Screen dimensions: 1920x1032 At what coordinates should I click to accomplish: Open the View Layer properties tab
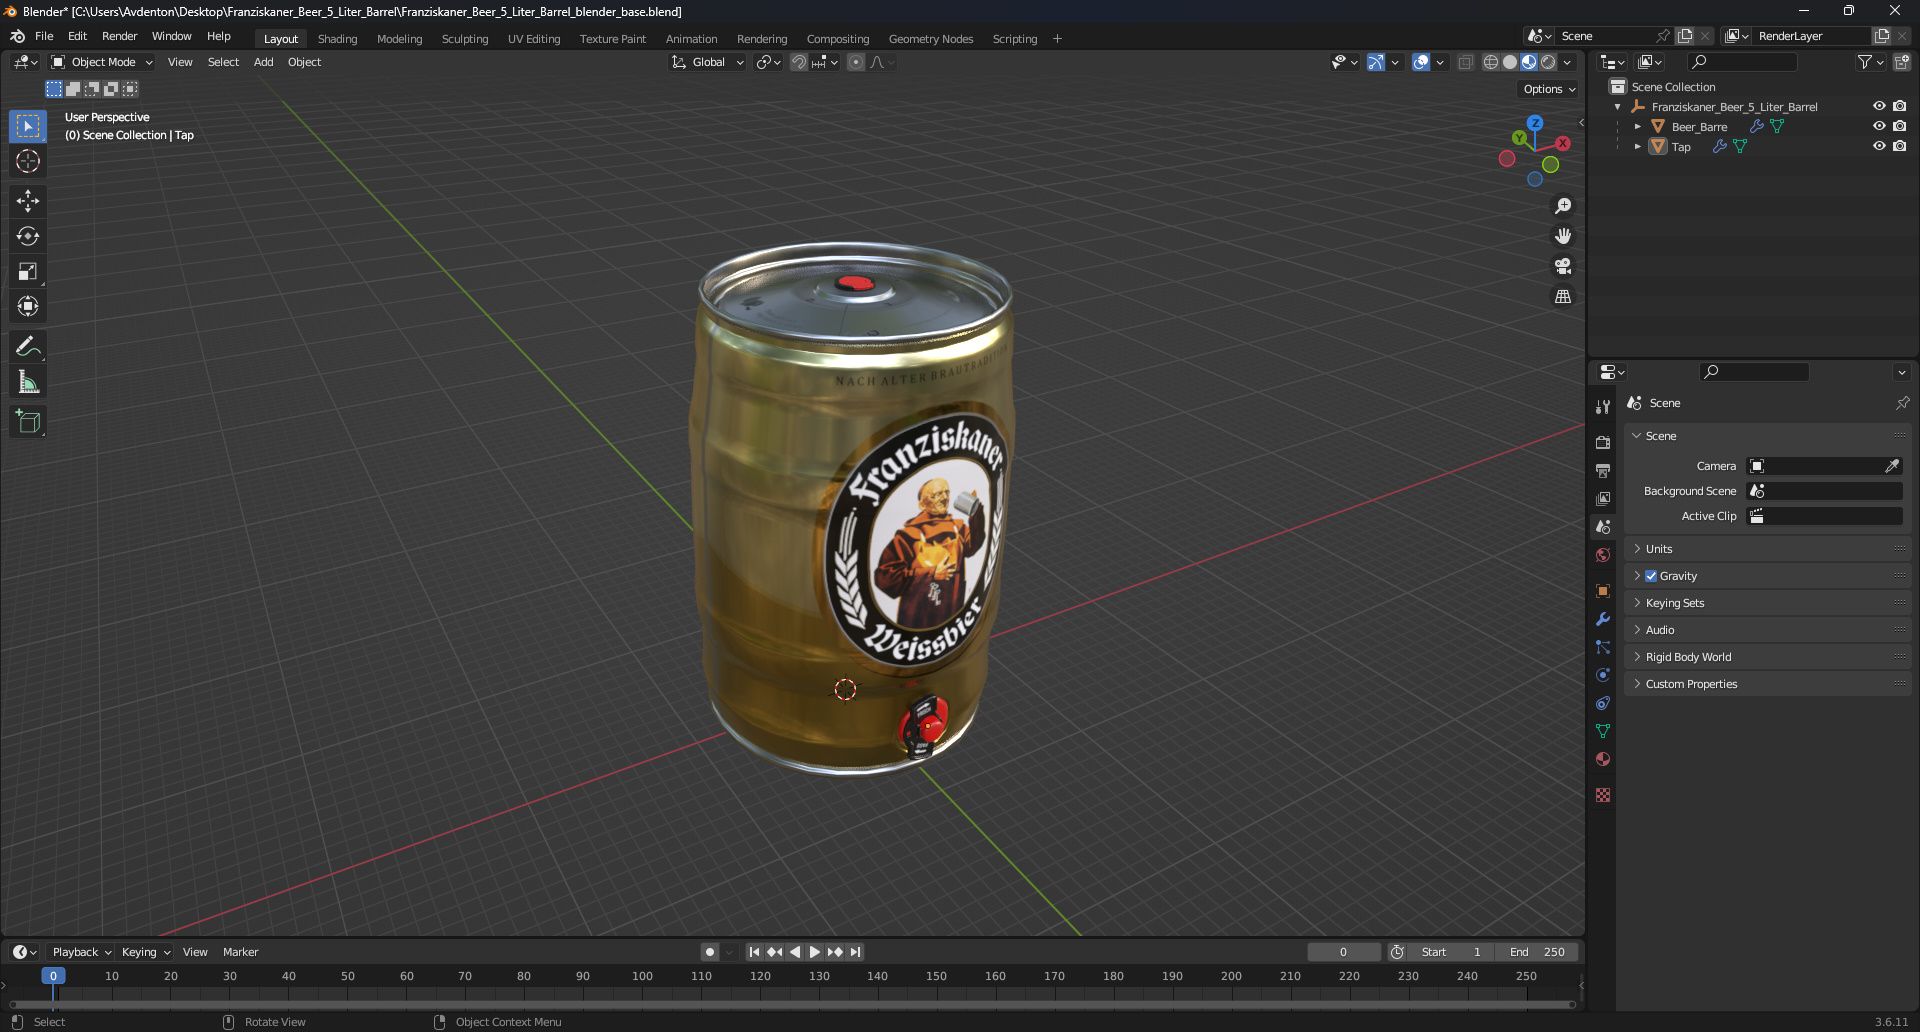pos(1603,498)
